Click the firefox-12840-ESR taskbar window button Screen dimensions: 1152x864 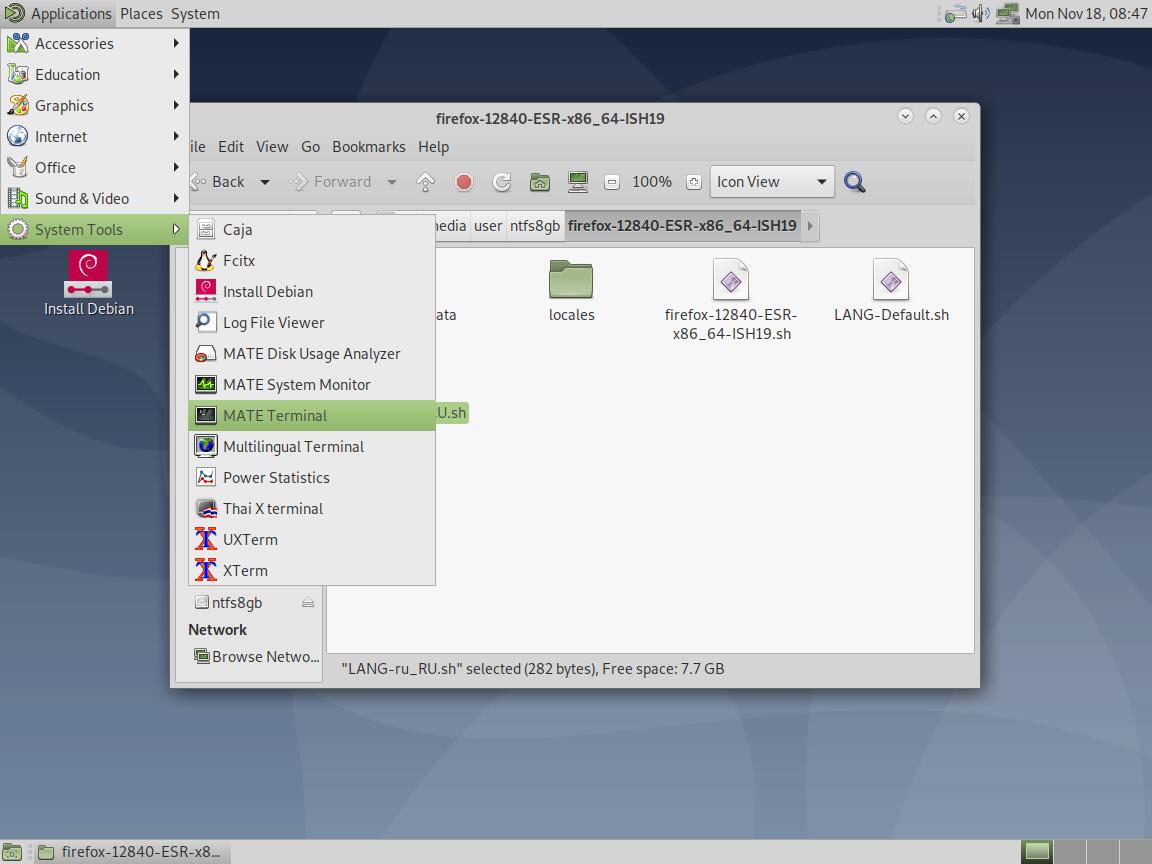[131, 852]
